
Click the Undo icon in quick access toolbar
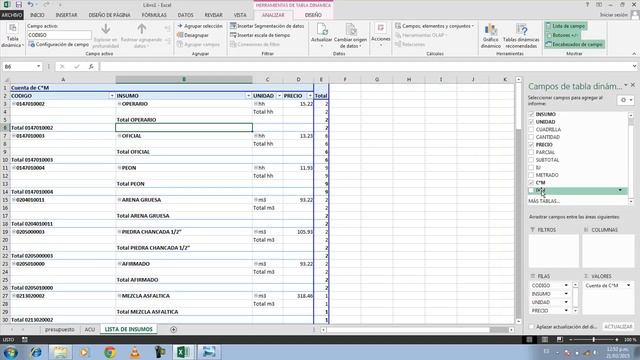(30, 4)
